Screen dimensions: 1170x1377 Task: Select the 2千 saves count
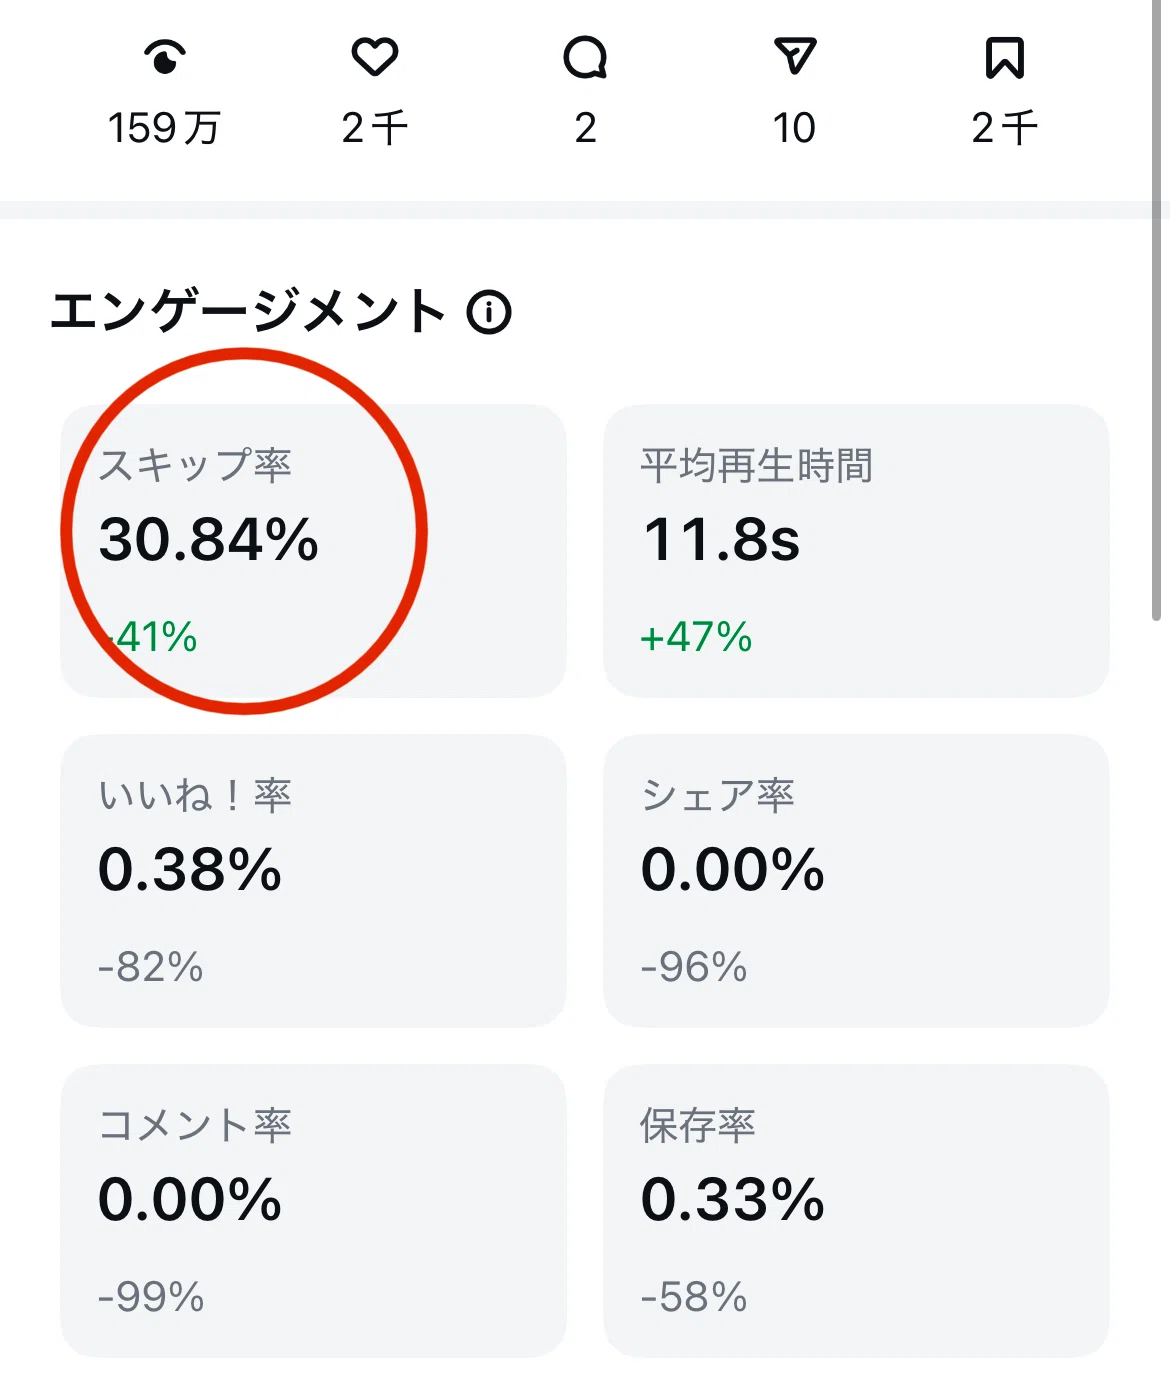pos(1005,128)
